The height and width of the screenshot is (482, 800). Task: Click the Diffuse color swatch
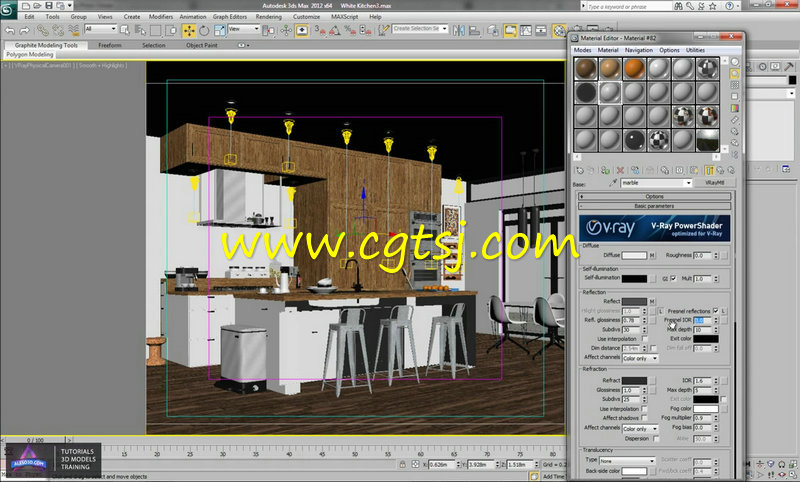coord(634,255)
